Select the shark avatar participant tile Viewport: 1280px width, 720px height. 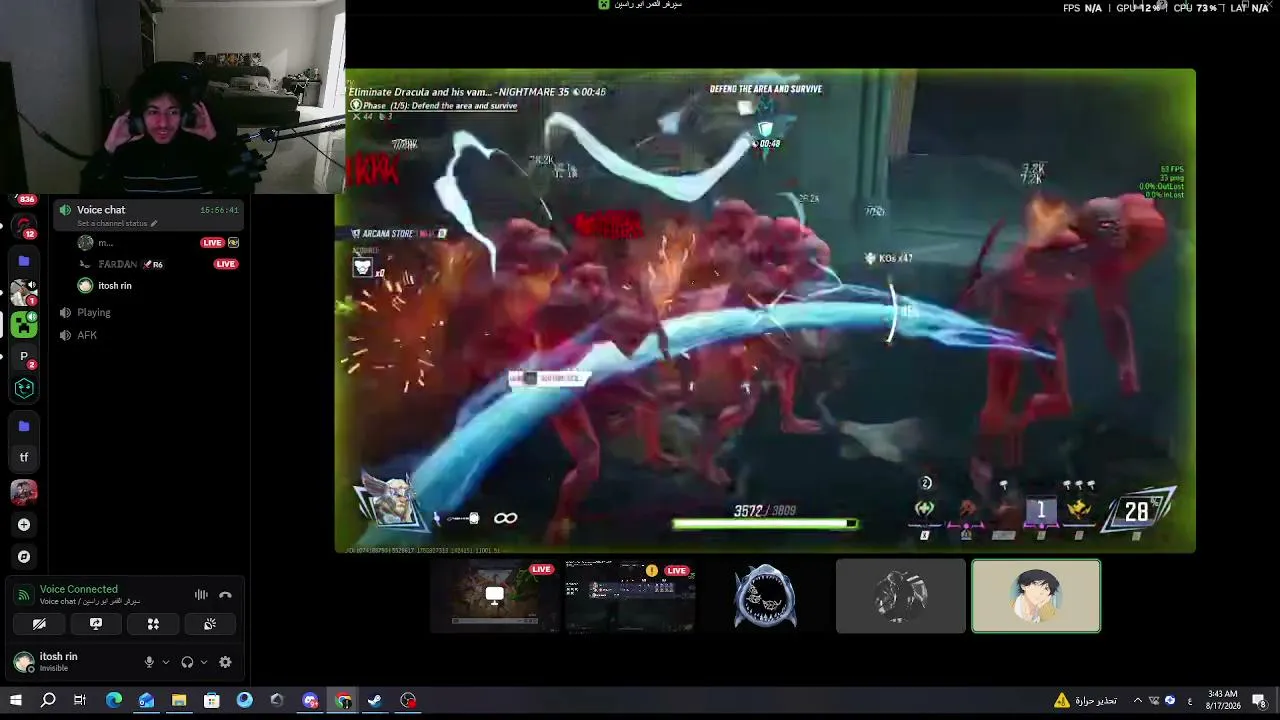point(765,596)
